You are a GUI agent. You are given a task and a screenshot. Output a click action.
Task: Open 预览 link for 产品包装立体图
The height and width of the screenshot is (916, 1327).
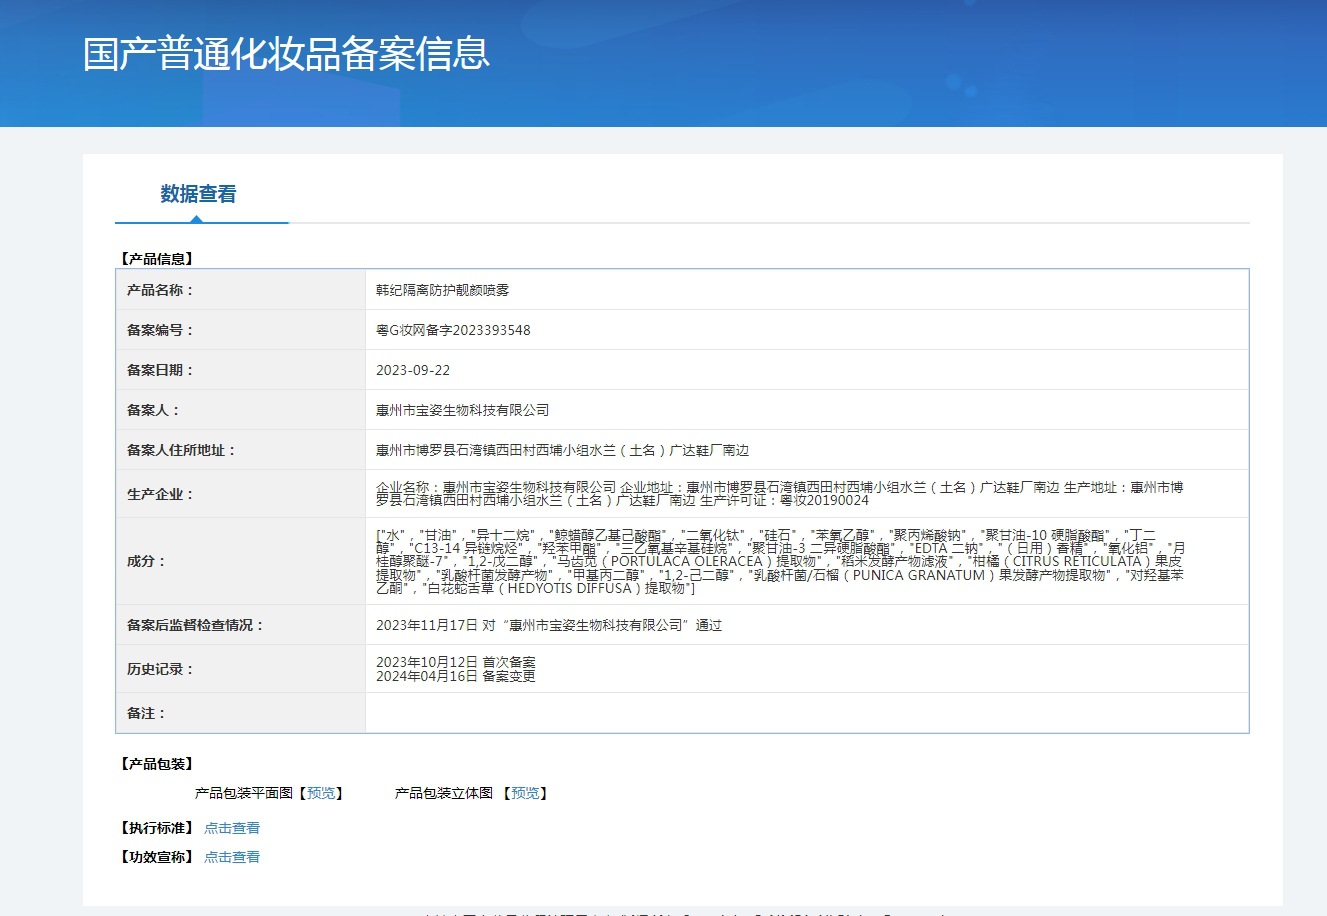click(x=525, y=793)
